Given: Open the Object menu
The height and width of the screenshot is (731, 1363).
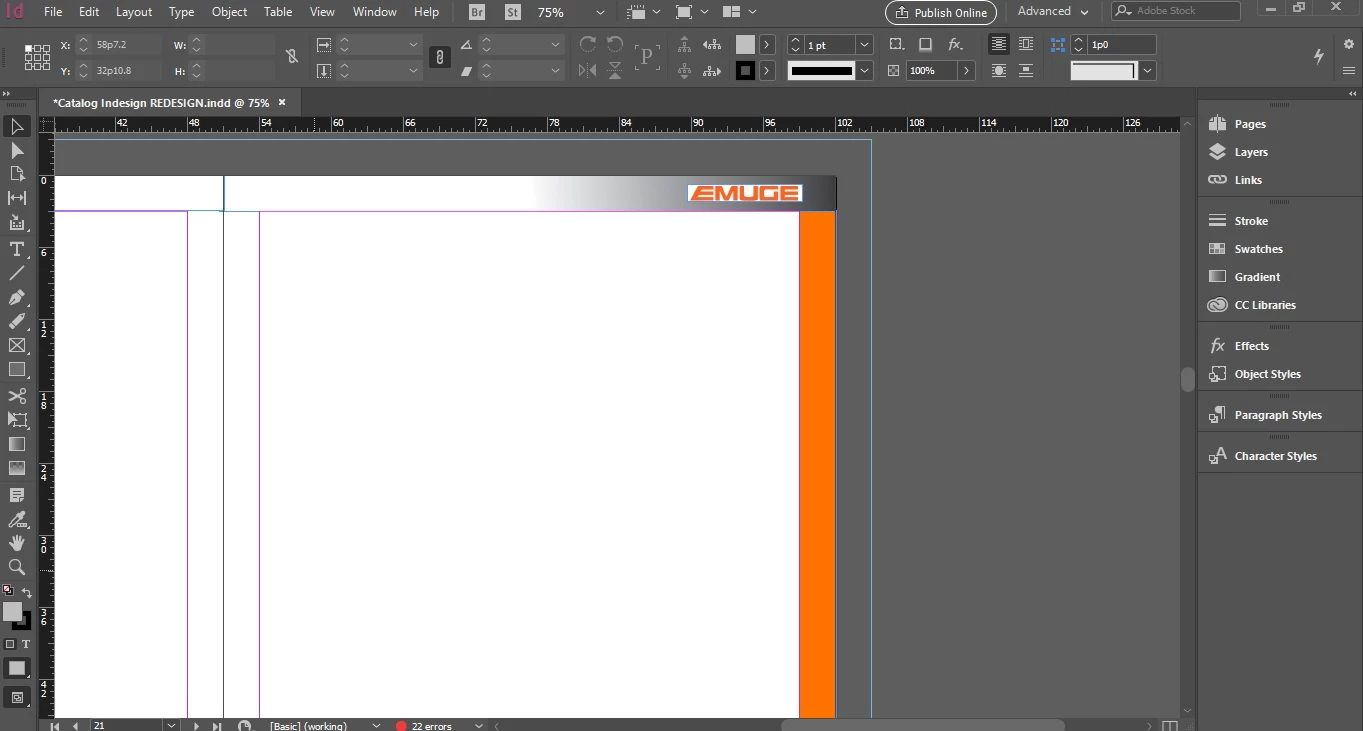Looking at the screenshot, I should point(229,12).
